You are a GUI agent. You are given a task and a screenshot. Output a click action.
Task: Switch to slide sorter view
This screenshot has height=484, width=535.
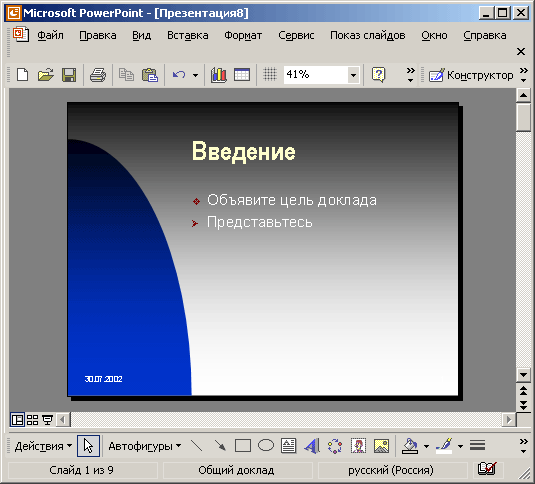point(32,420)
